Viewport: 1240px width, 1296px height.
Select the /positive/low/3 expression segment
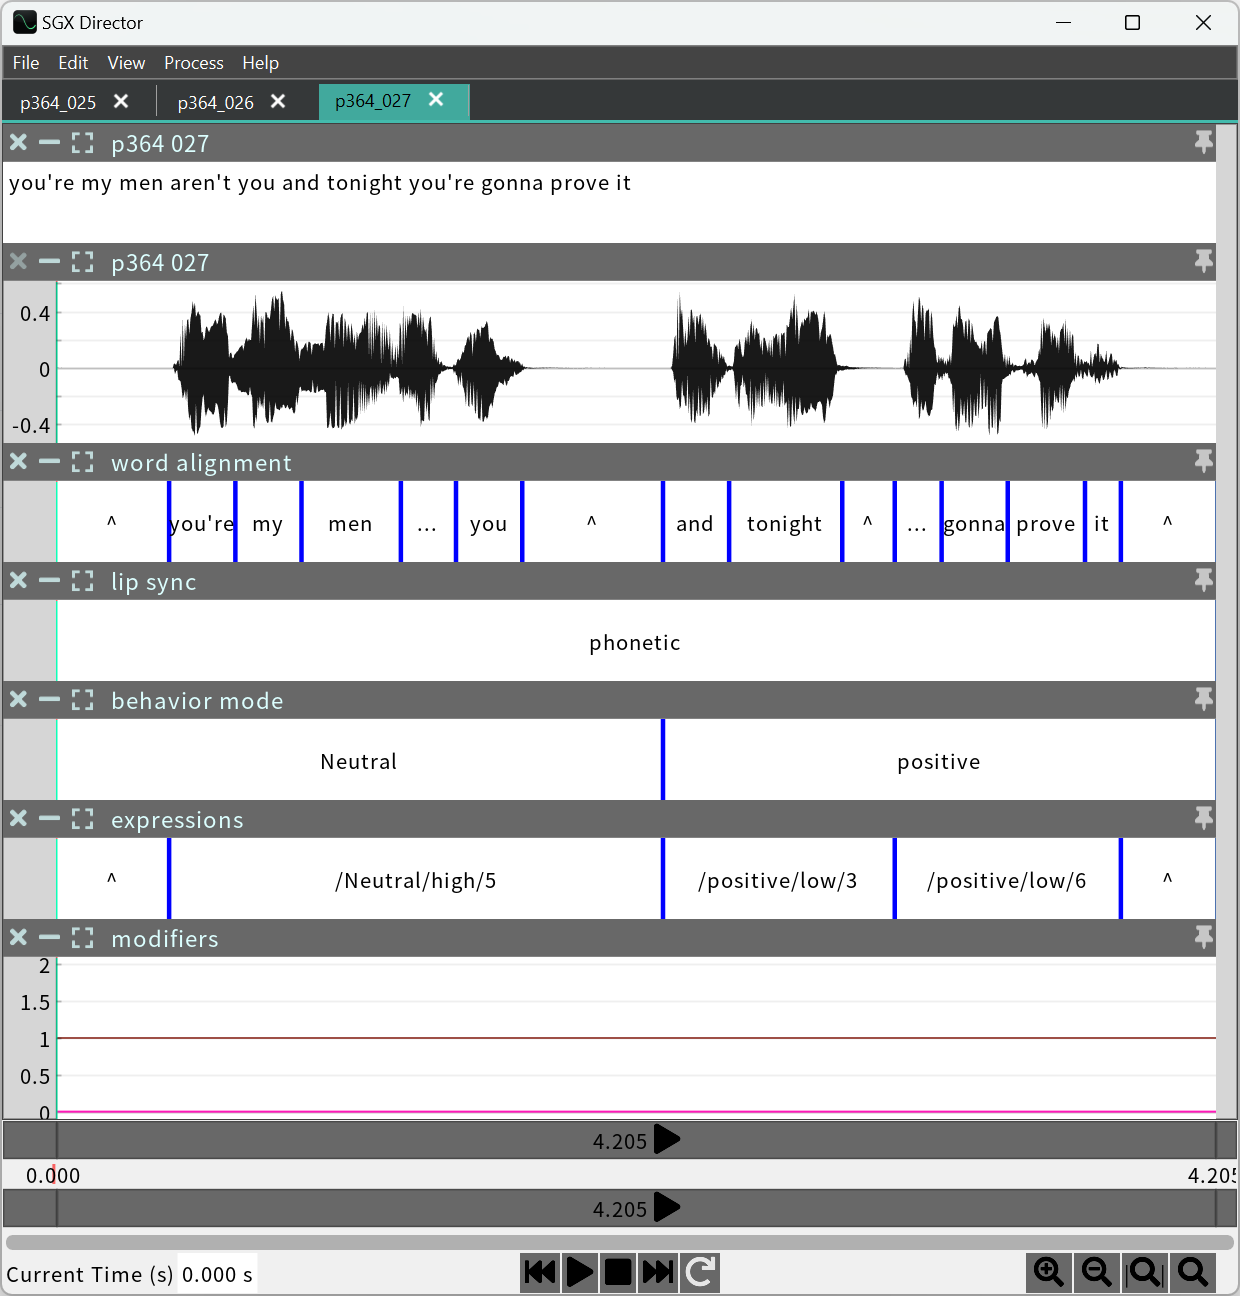[x=777, y=880]
